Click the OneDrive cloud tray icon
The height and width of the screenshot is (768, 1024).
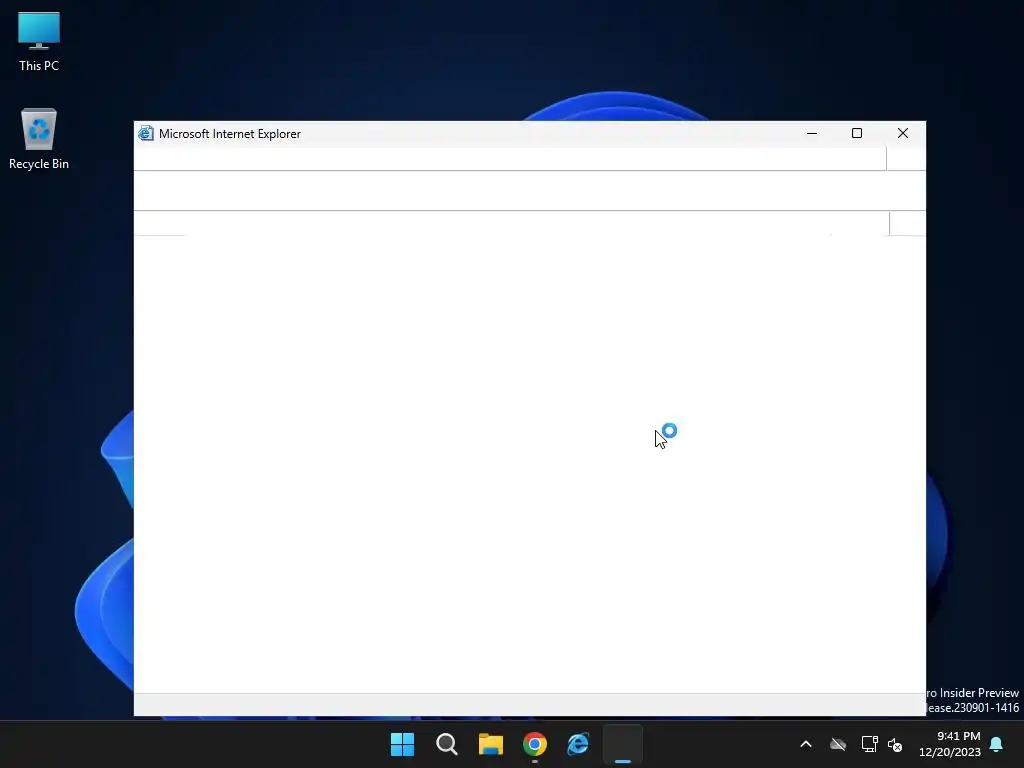(x=838, y=744)
